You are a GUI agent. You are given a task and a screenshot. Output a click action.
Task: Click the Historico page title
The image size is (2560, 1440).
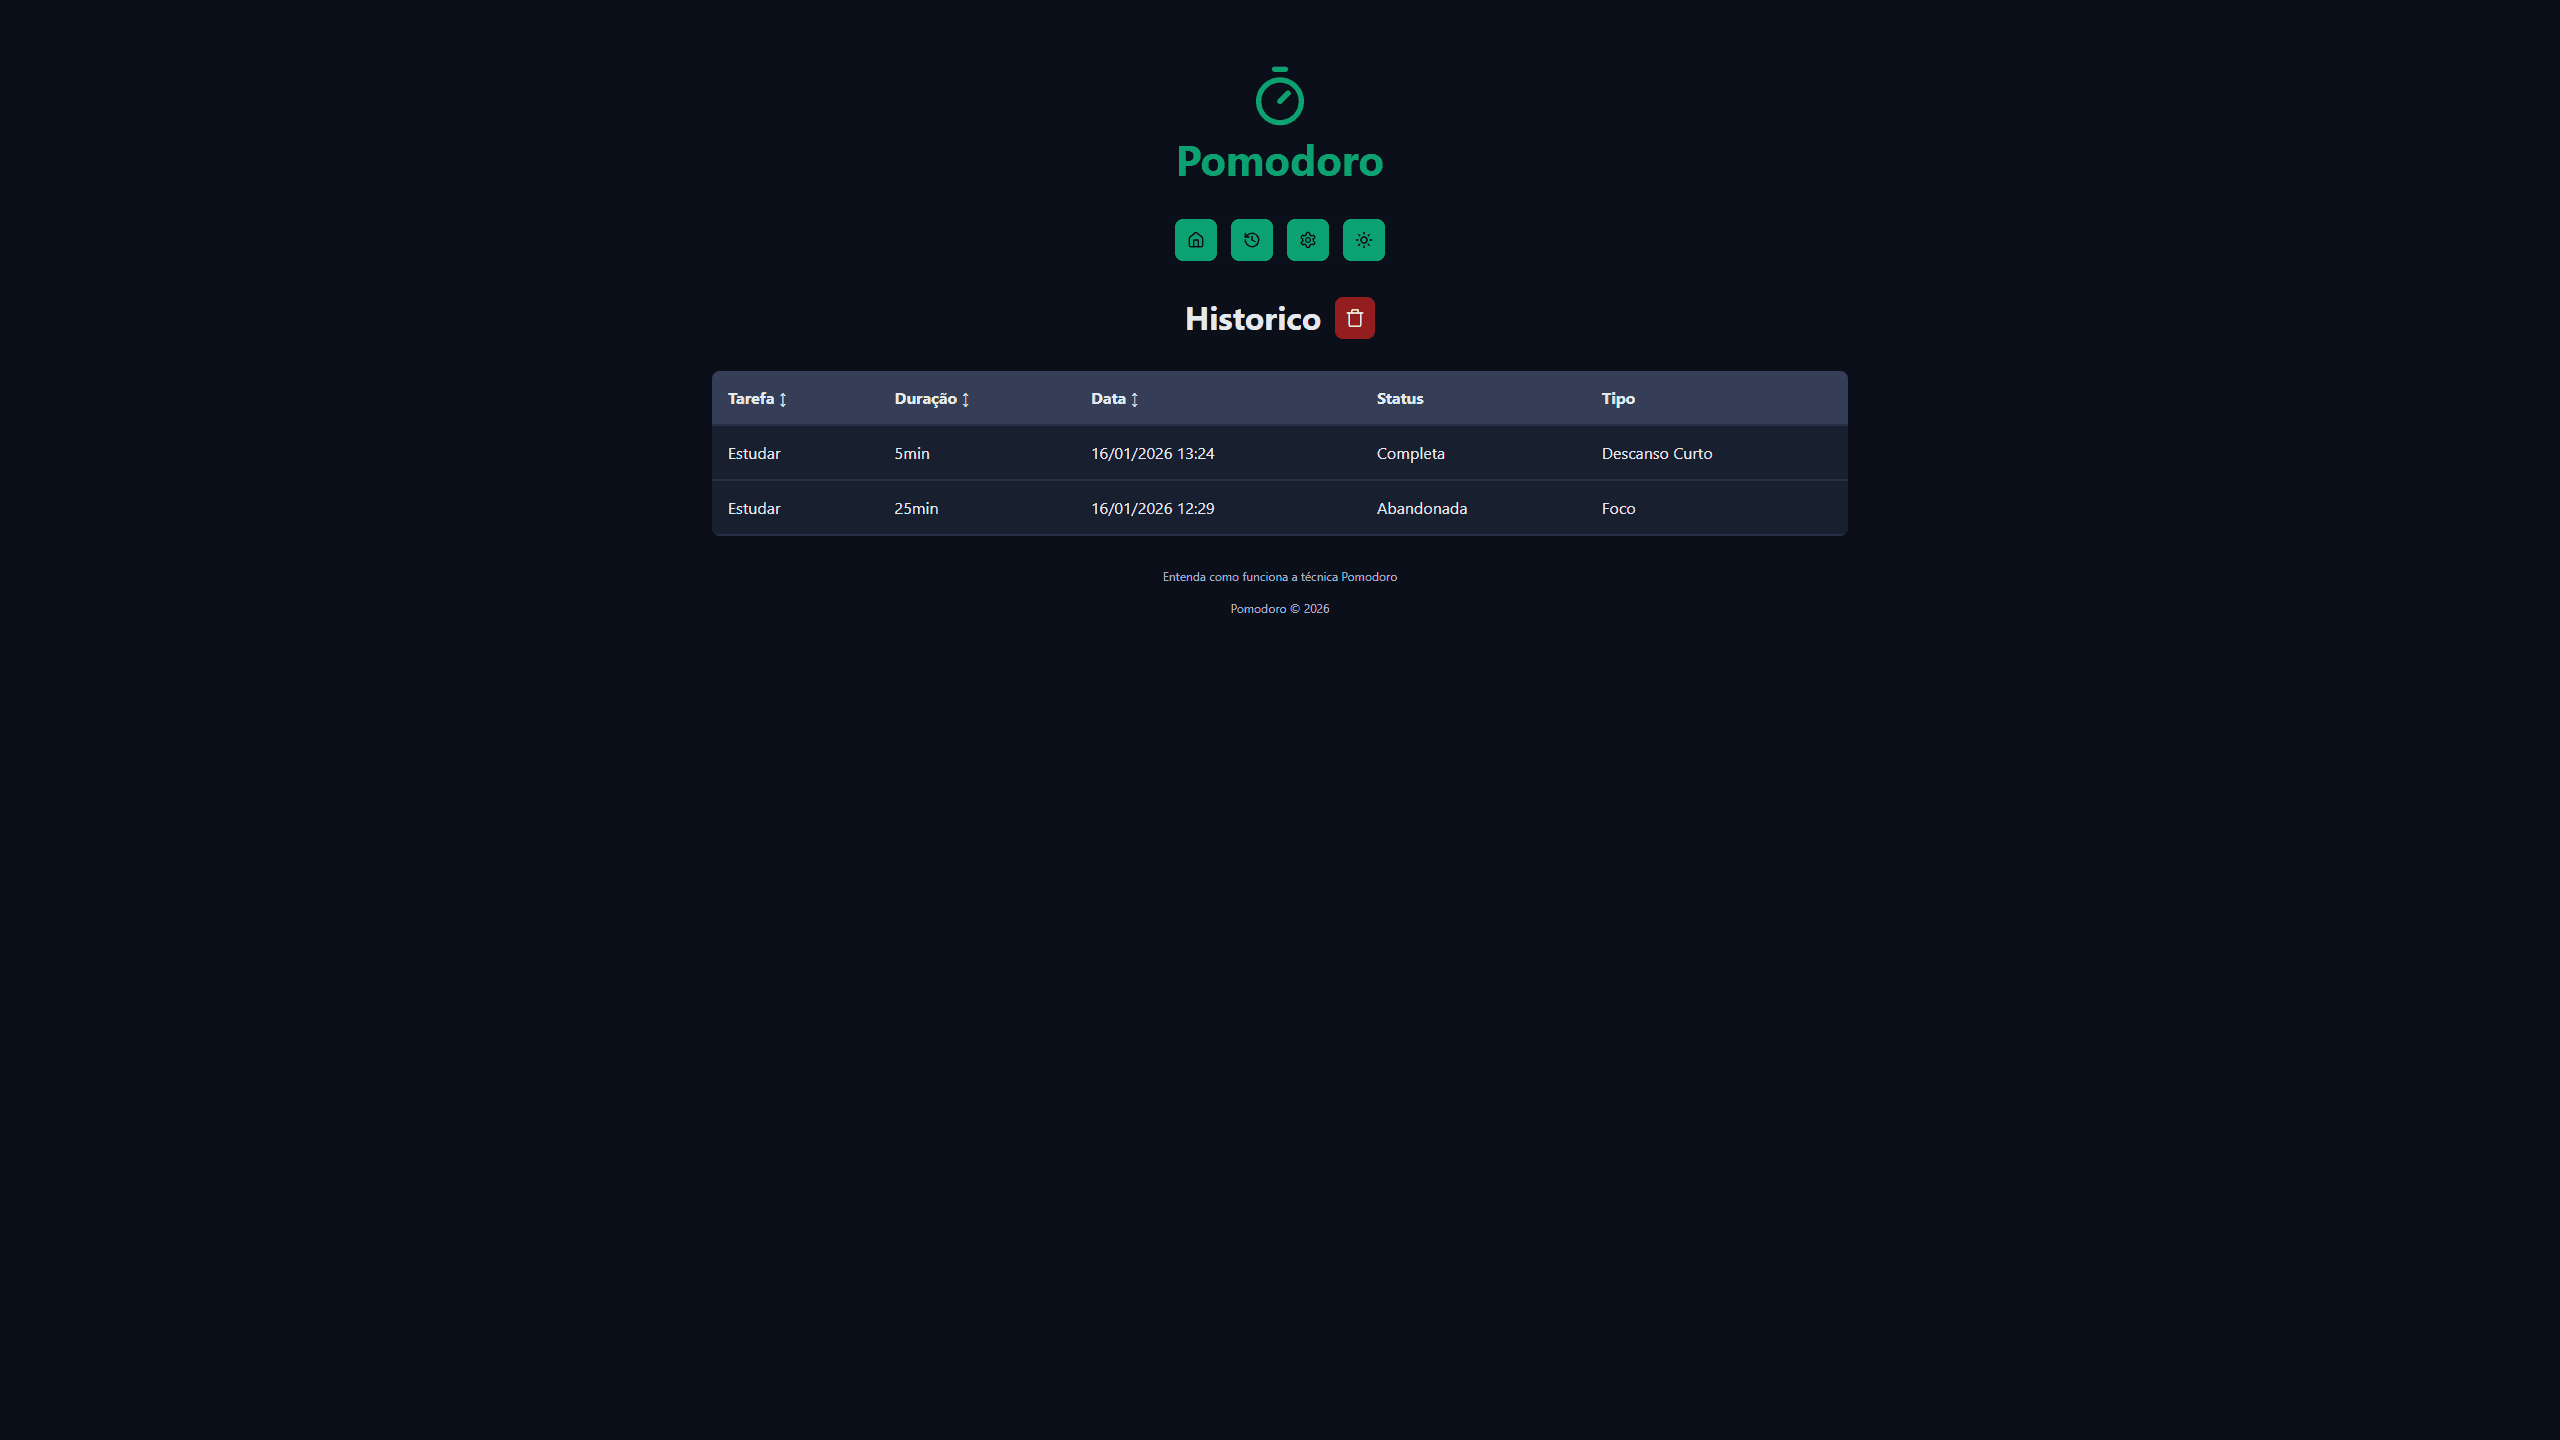click(x=1251, y=318)
